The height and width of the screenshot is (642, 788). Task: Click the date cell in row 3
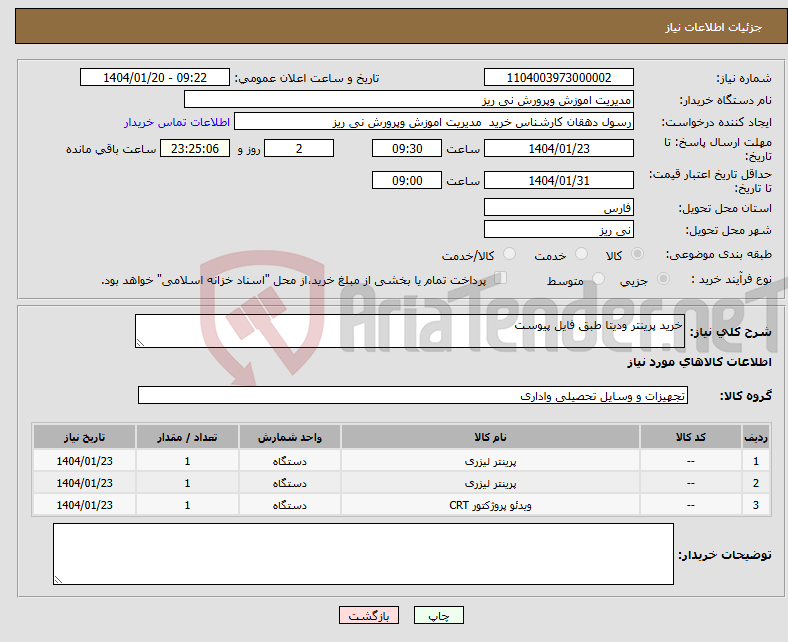pyautogui.click(x=84, y=505)
